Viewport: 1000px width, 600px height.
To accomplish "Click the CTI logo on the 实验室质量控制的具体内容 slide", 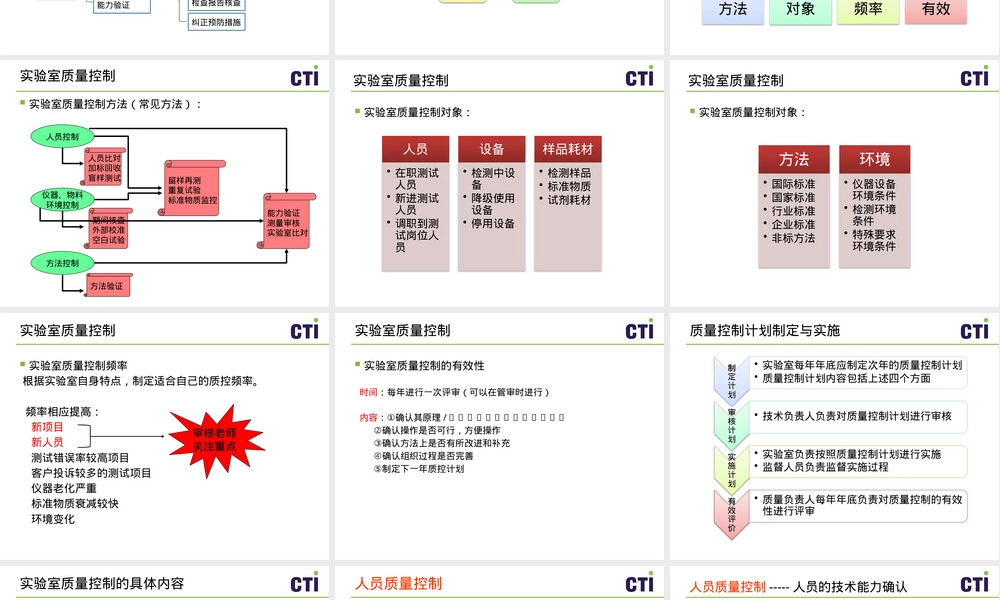I will tap(304, 583).
